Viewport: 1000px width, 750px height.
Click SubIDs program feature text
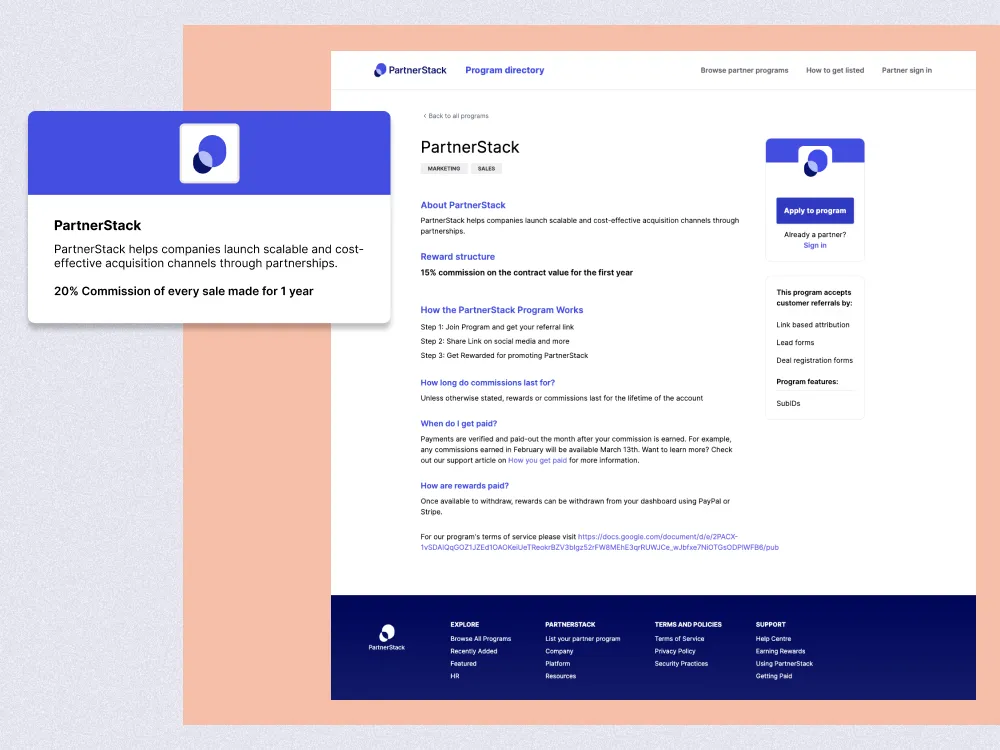pyautogui.click(x=788, y=403)
